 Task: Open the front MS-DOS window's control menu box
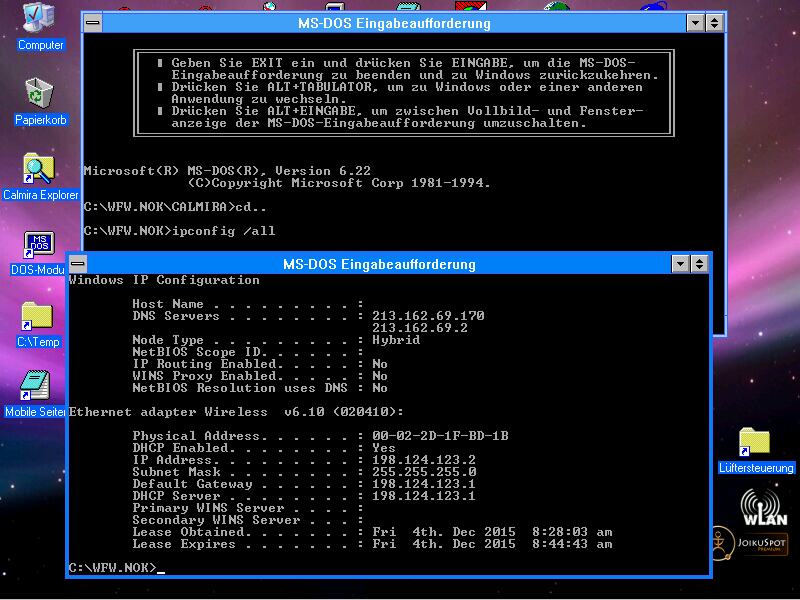click(x=76, y=264)
